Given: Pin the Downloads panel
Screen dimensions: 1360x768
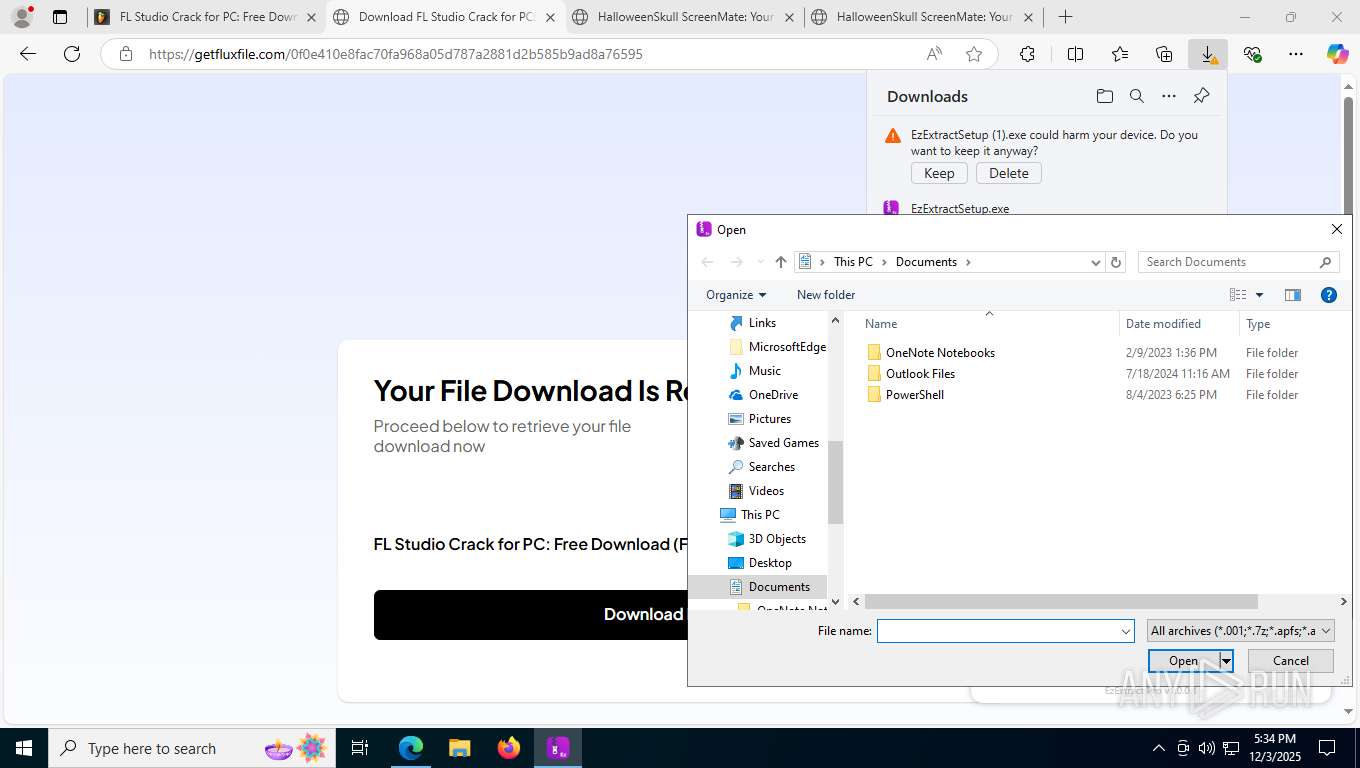Looking at the screenshot, I should click(x=1202, y=96).
